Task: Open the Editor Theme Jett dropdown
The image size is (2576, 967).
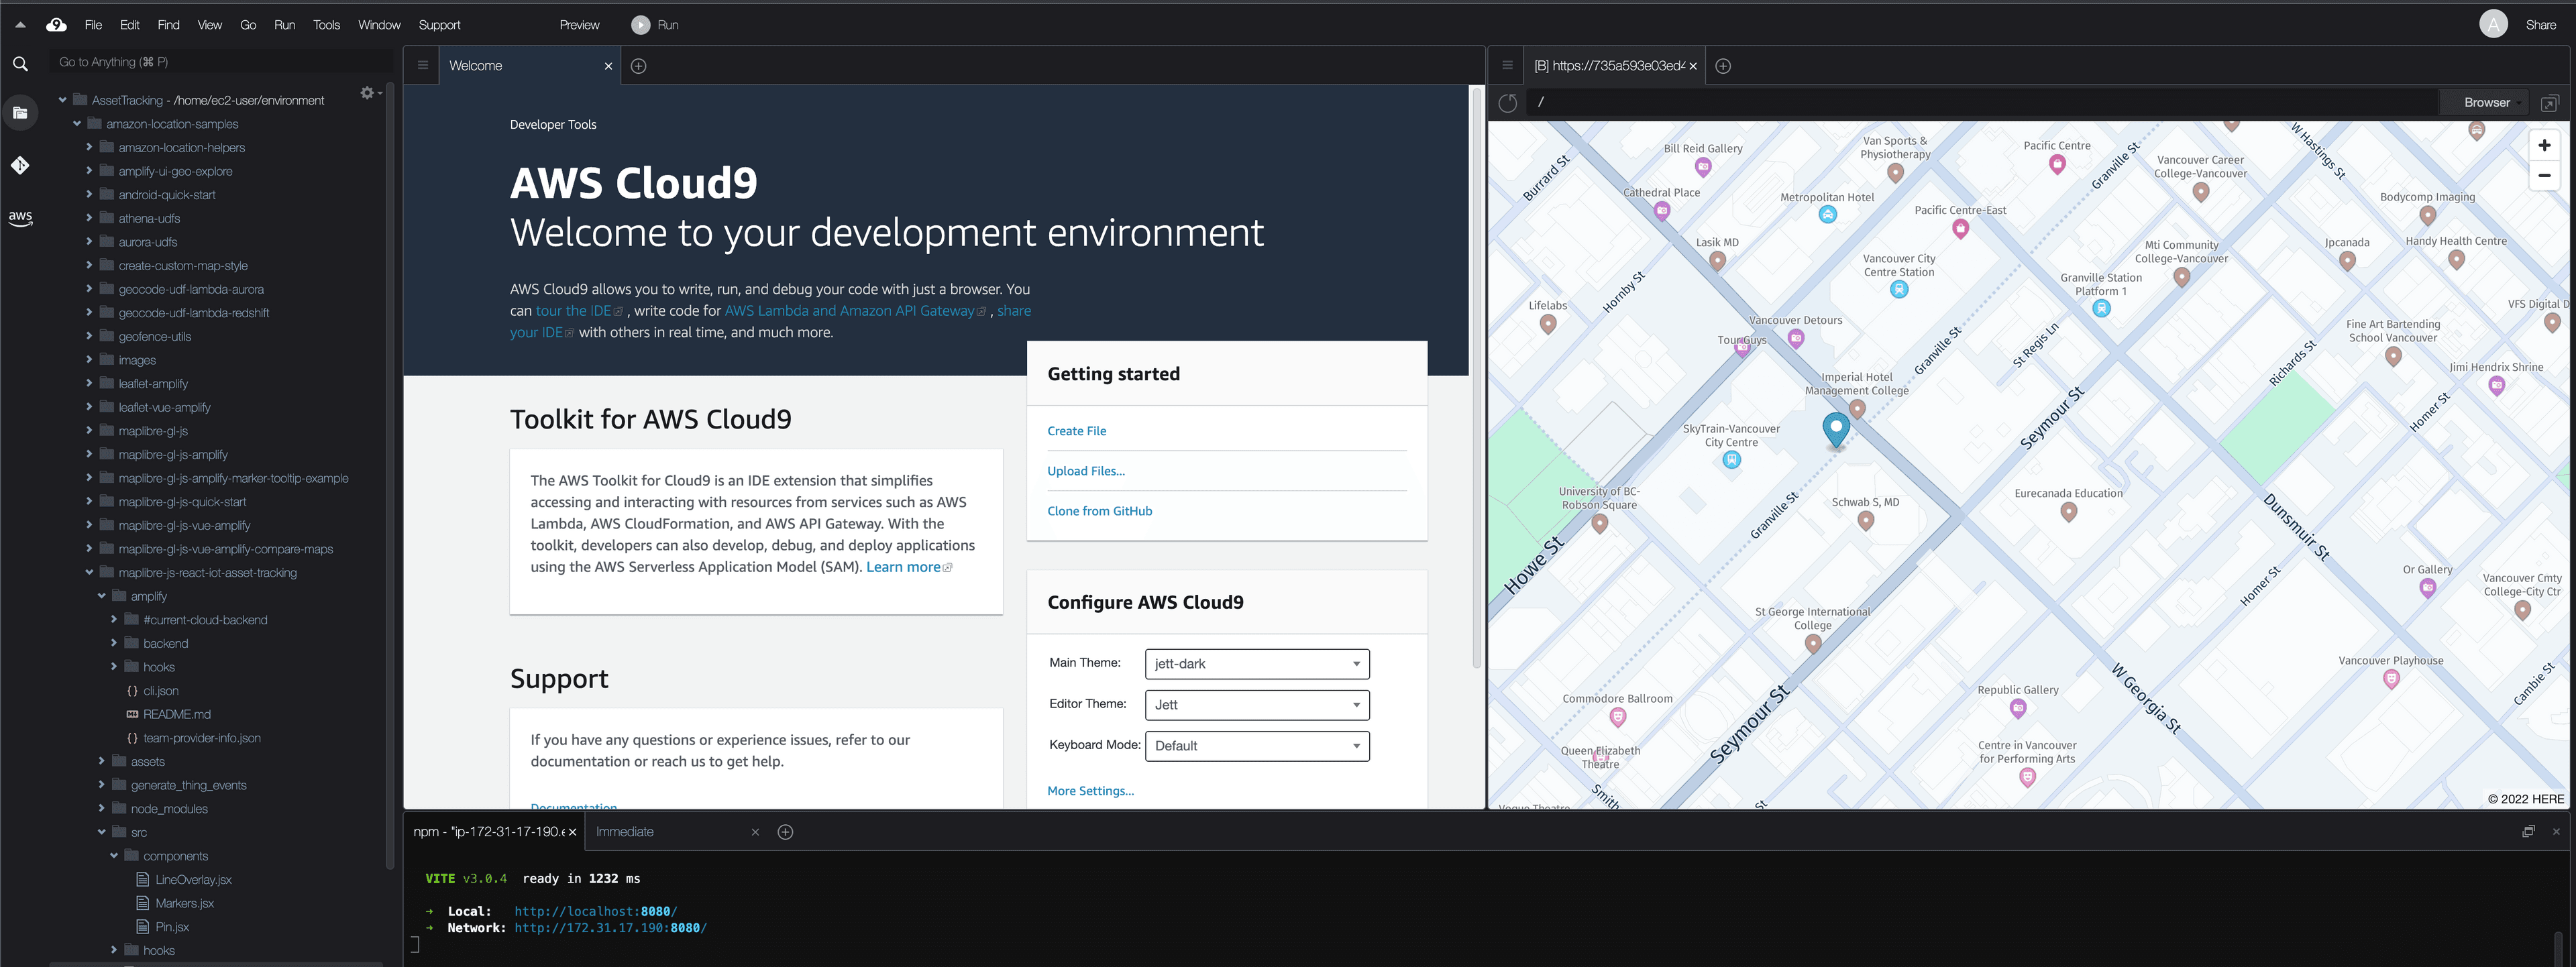Action: coord(1257,705)
